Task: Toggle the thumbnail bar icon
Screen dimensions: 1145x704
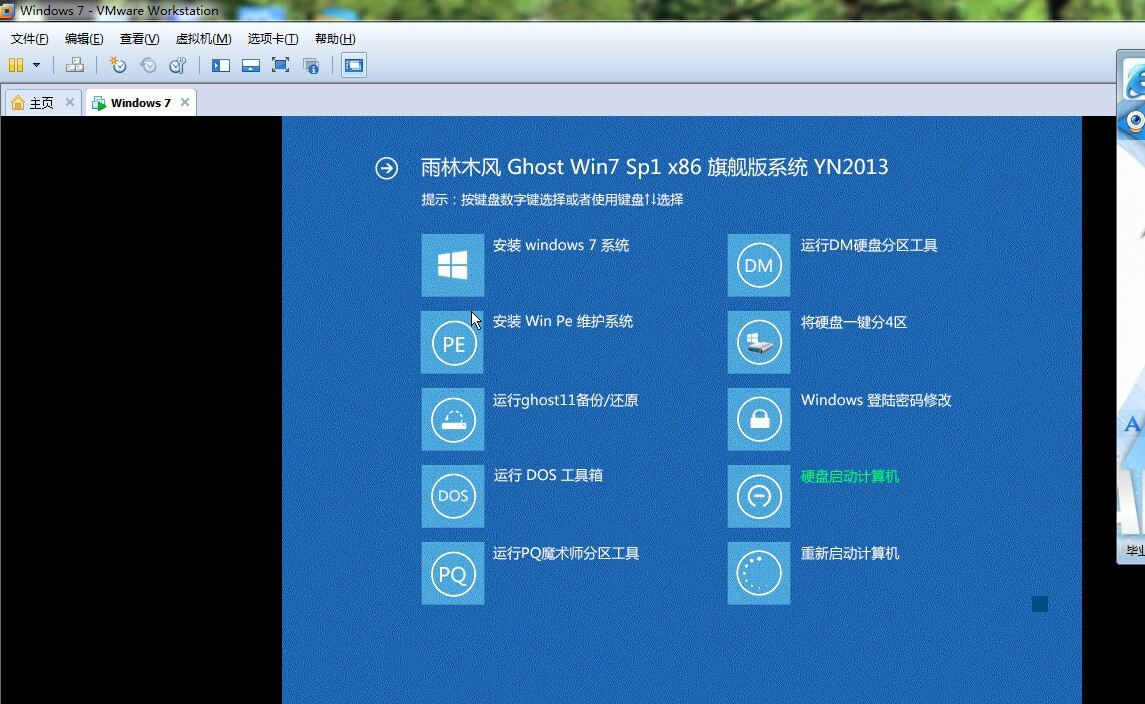Action: 250,66
